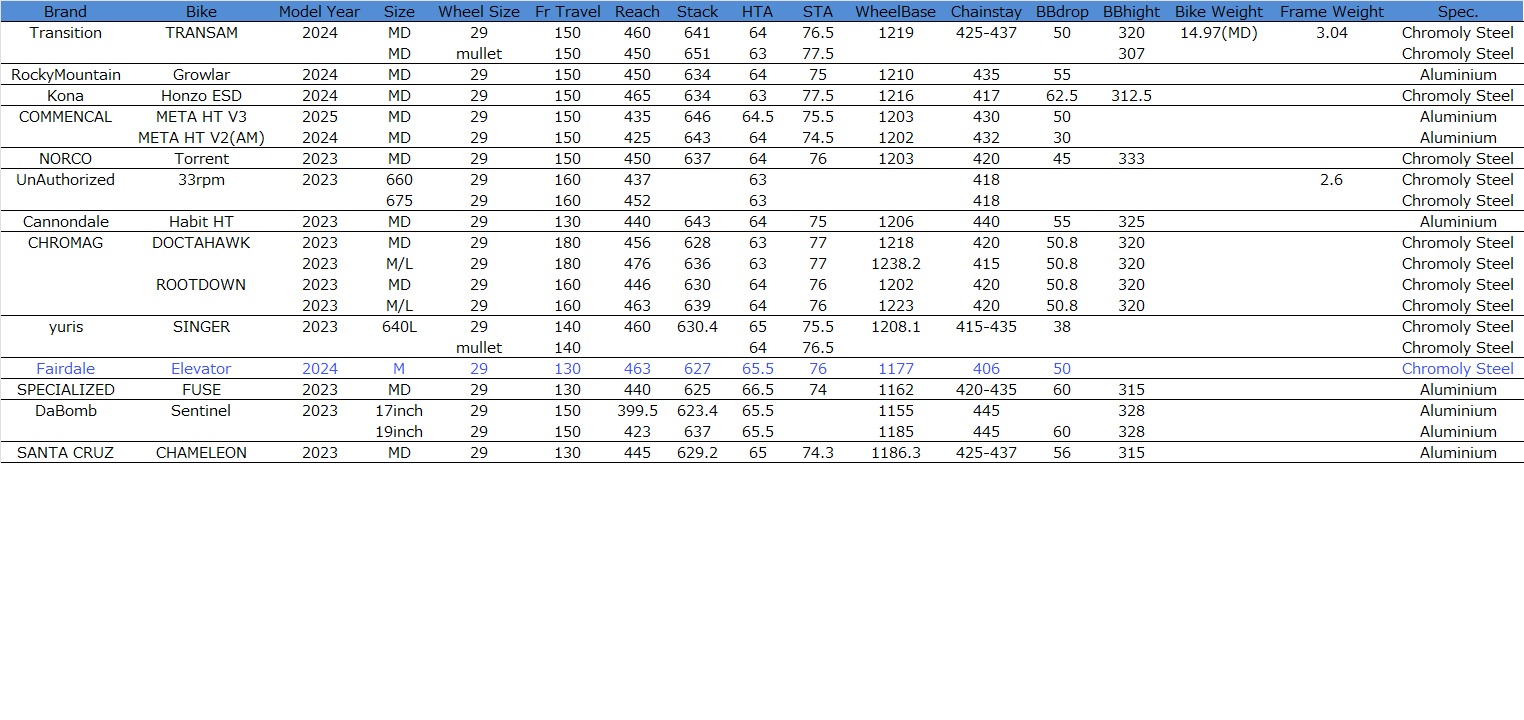Click the Model Year header cell

click(319, 12)
